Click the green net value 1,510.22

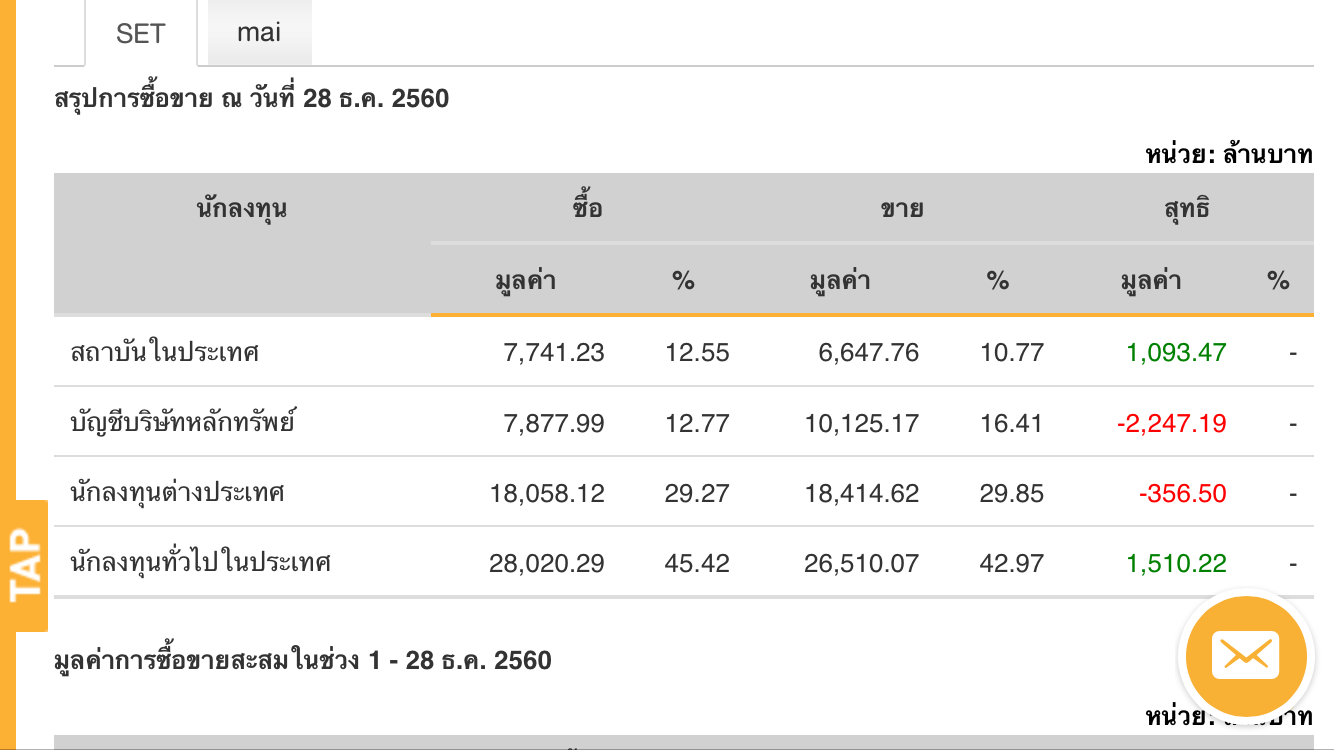point(1176,563)
